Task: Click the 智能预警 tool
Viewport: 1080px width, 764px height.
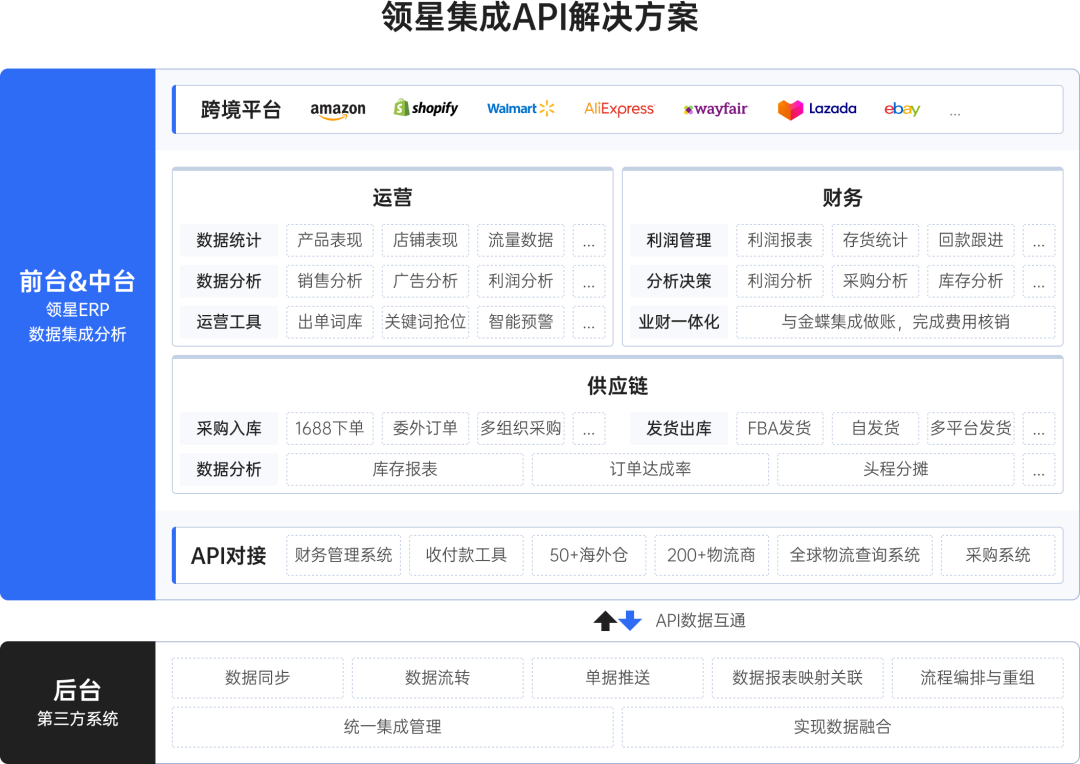Action: (520, 322)
